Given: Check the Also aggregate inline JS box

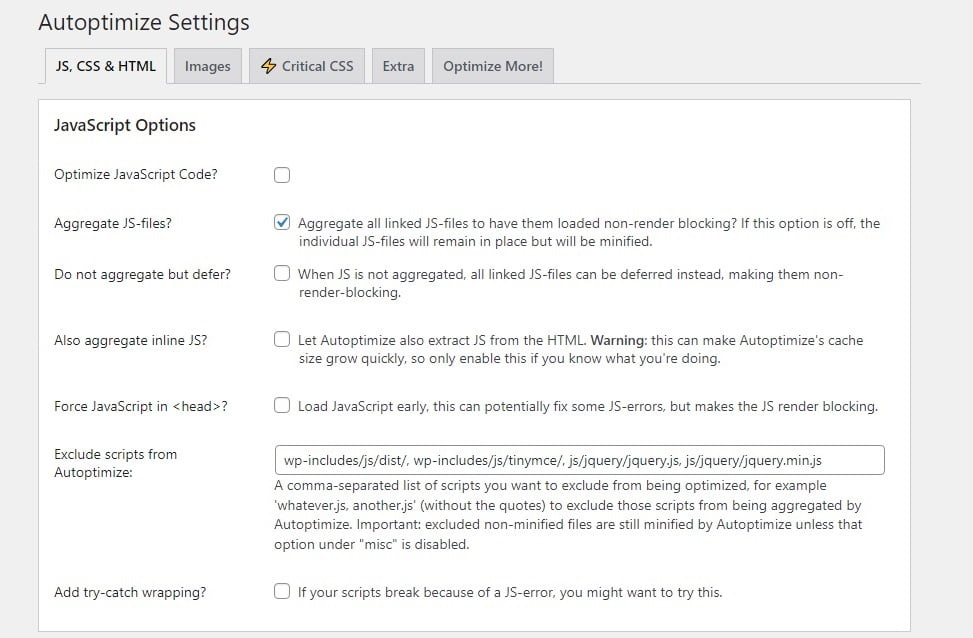Looking at the screenshot, I should coord(281,339).
